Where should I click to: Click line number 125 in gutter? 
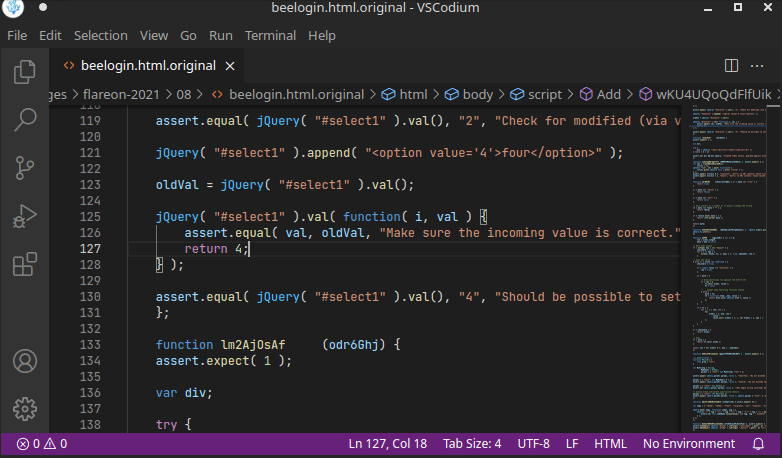coord(90,217)
